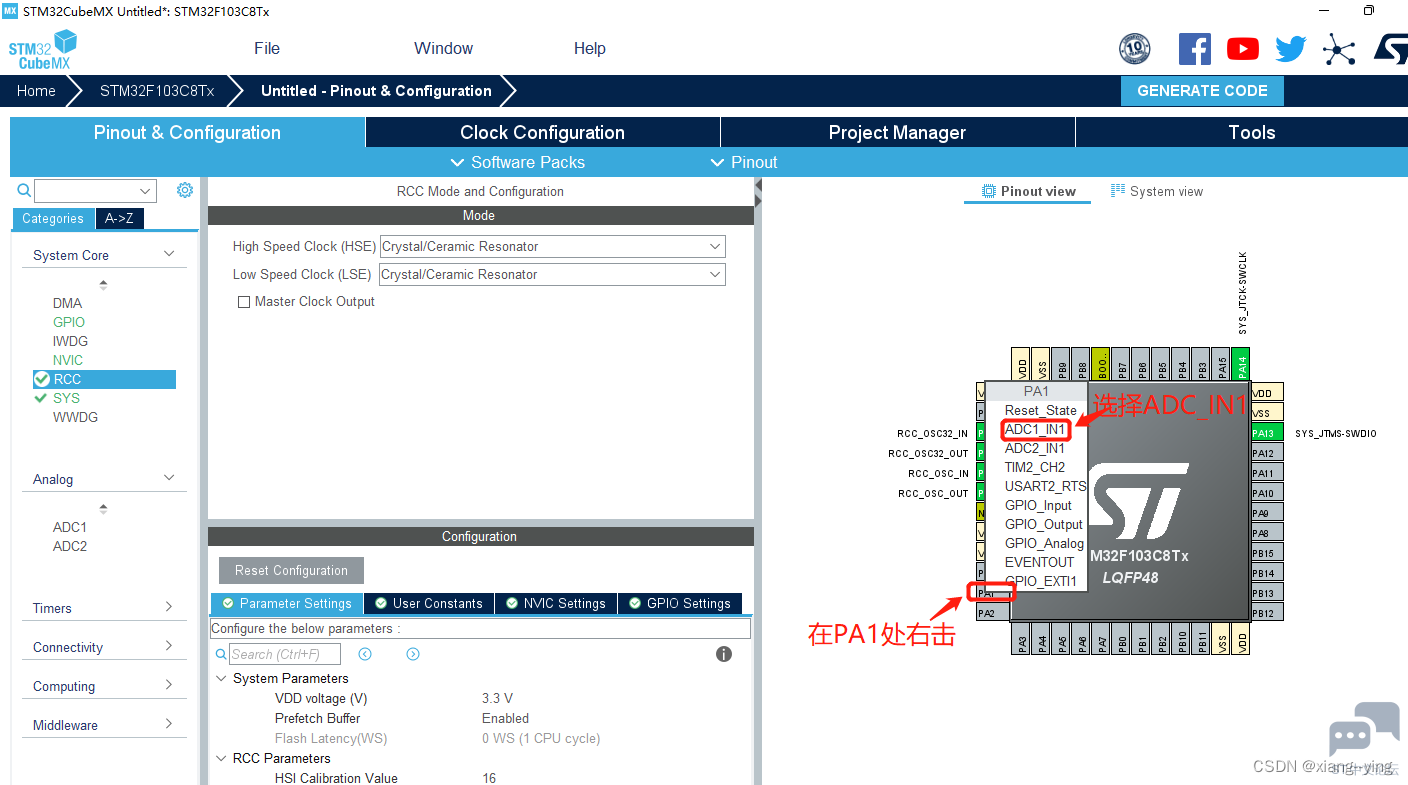
Task: Click the parameter Search (Ctrl+F) field
Action: tap(285, 654)
